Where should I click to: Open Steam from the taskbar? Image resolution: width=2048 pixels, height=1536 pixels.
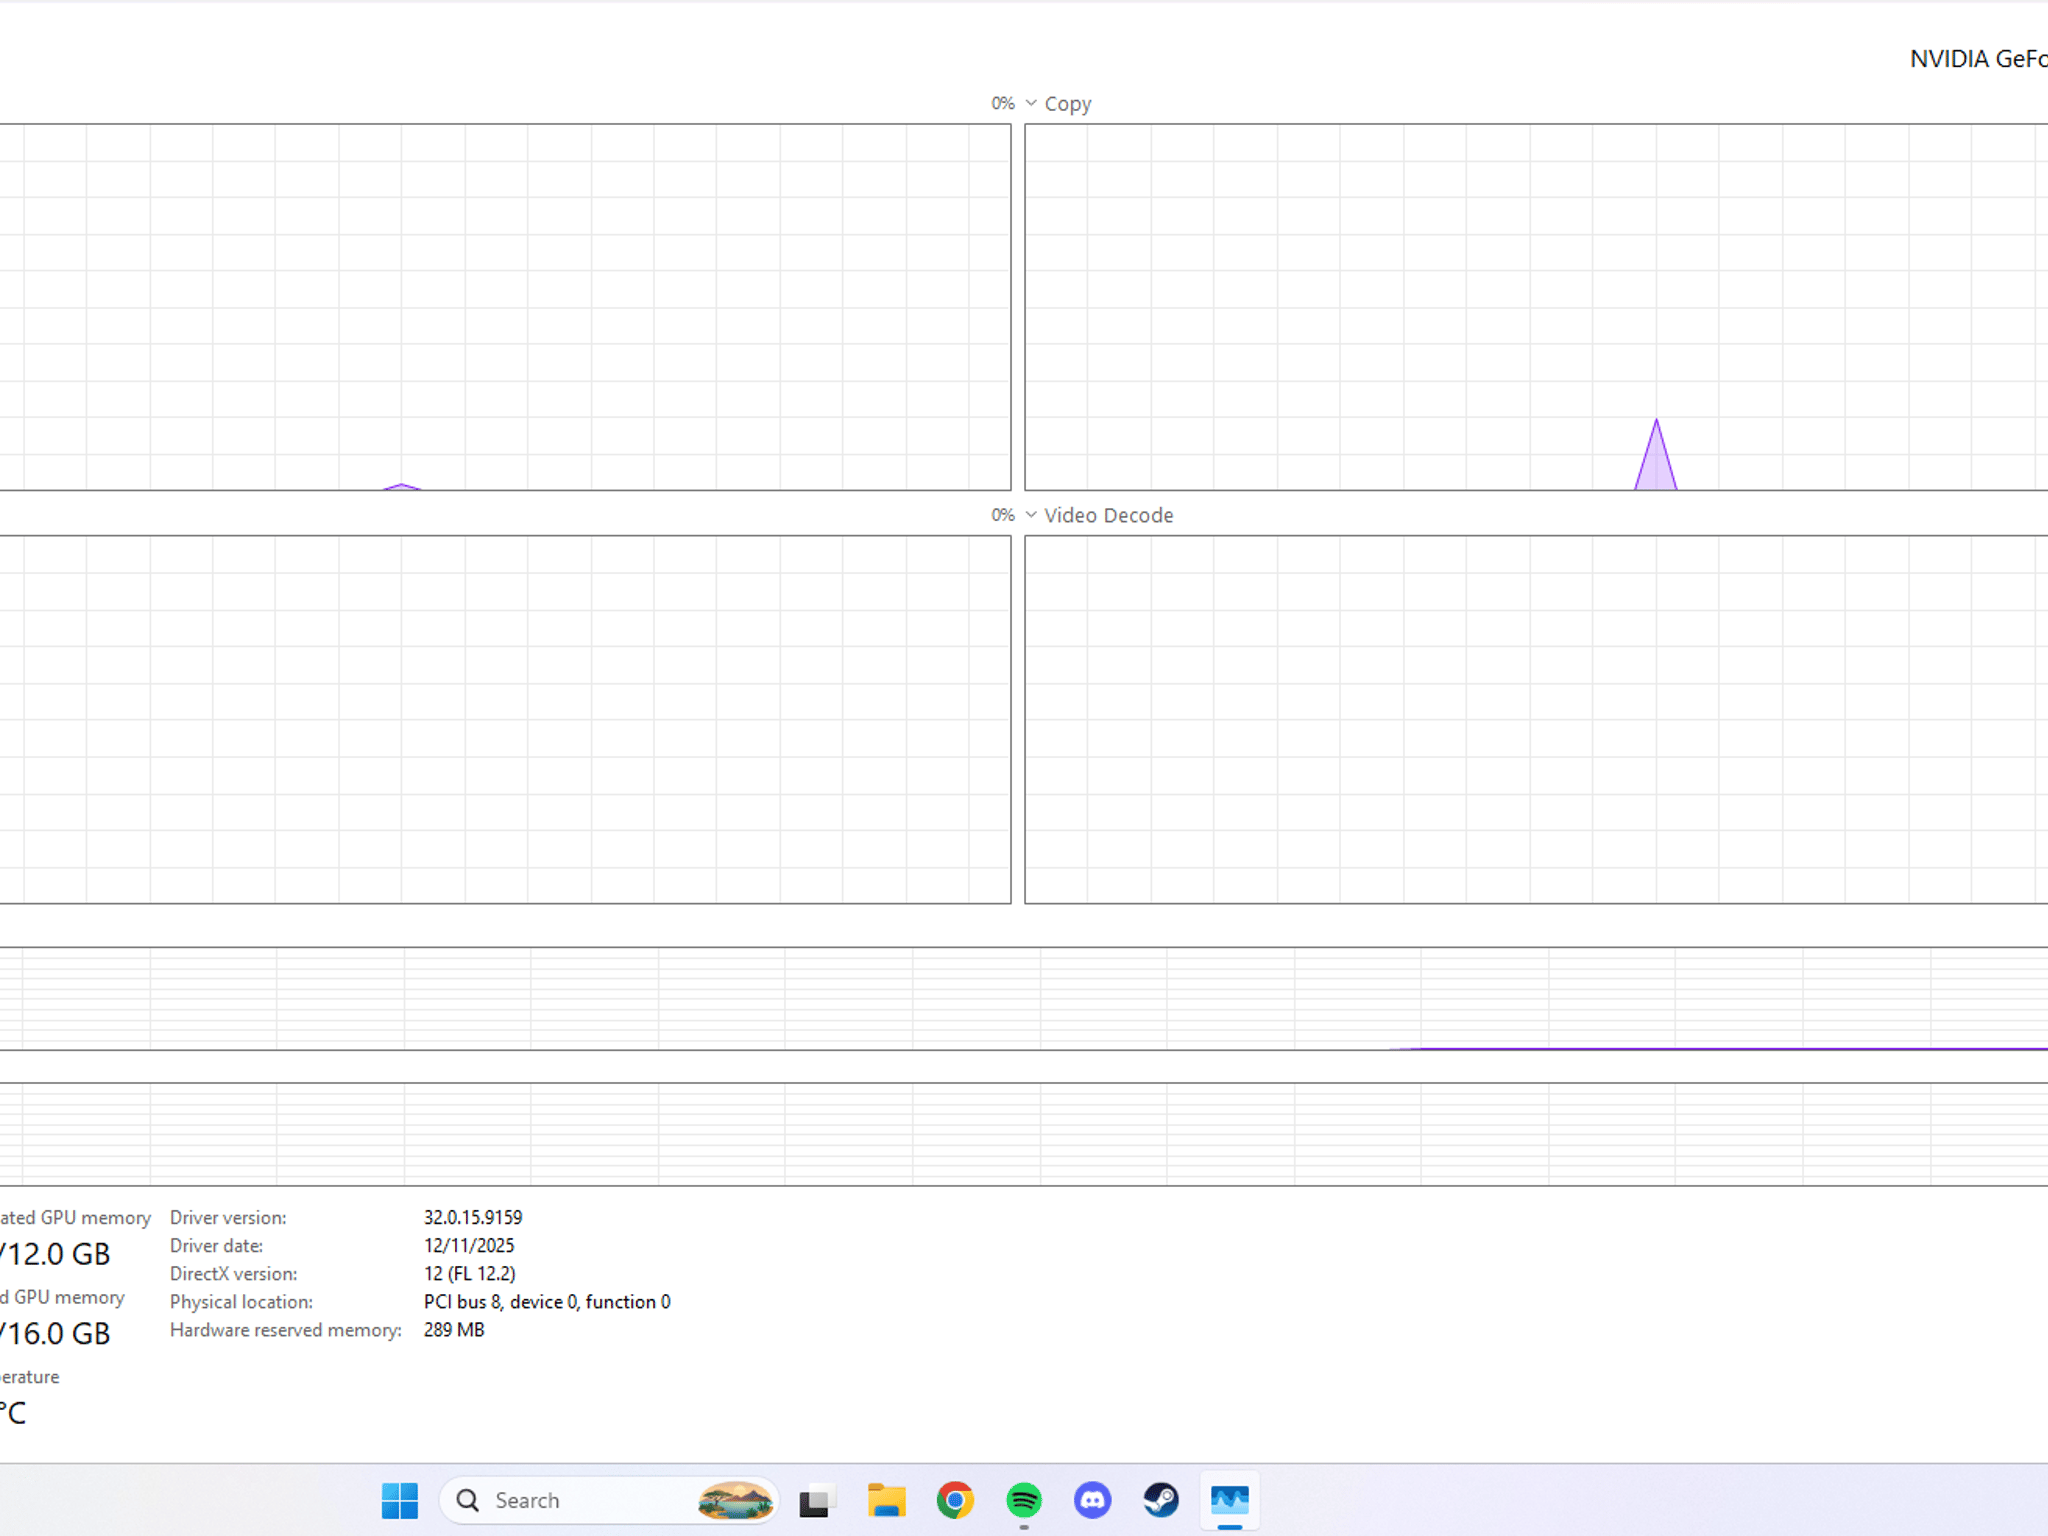click(x=1161, y=1500)
